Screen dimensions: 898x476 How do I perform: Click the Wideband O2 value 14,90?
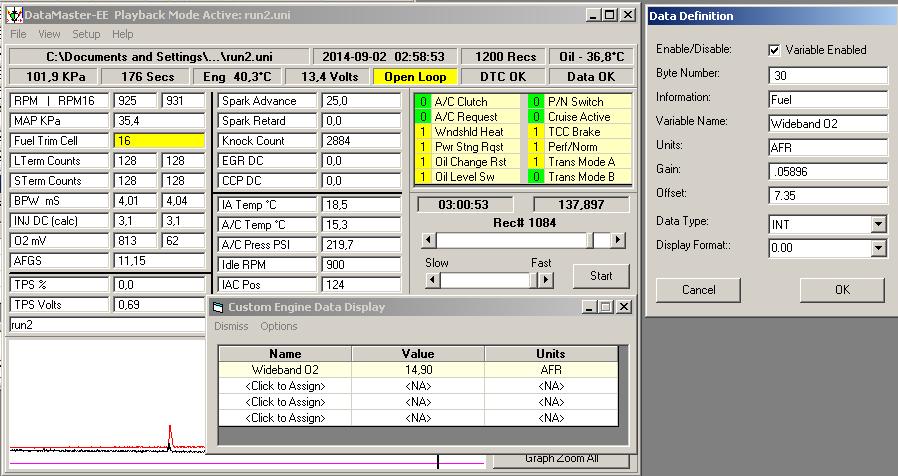(x=418, y=370)
